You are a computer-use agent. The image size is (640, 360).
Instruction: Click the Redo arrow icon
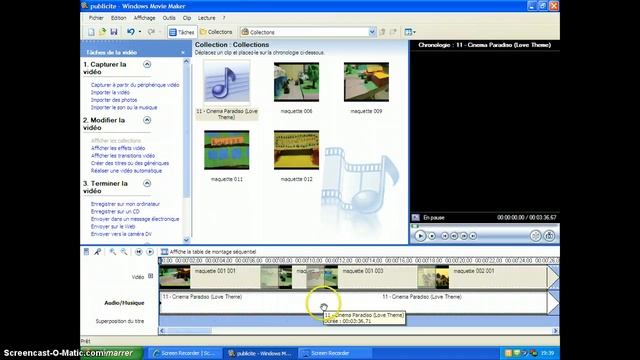coord(151,32)
